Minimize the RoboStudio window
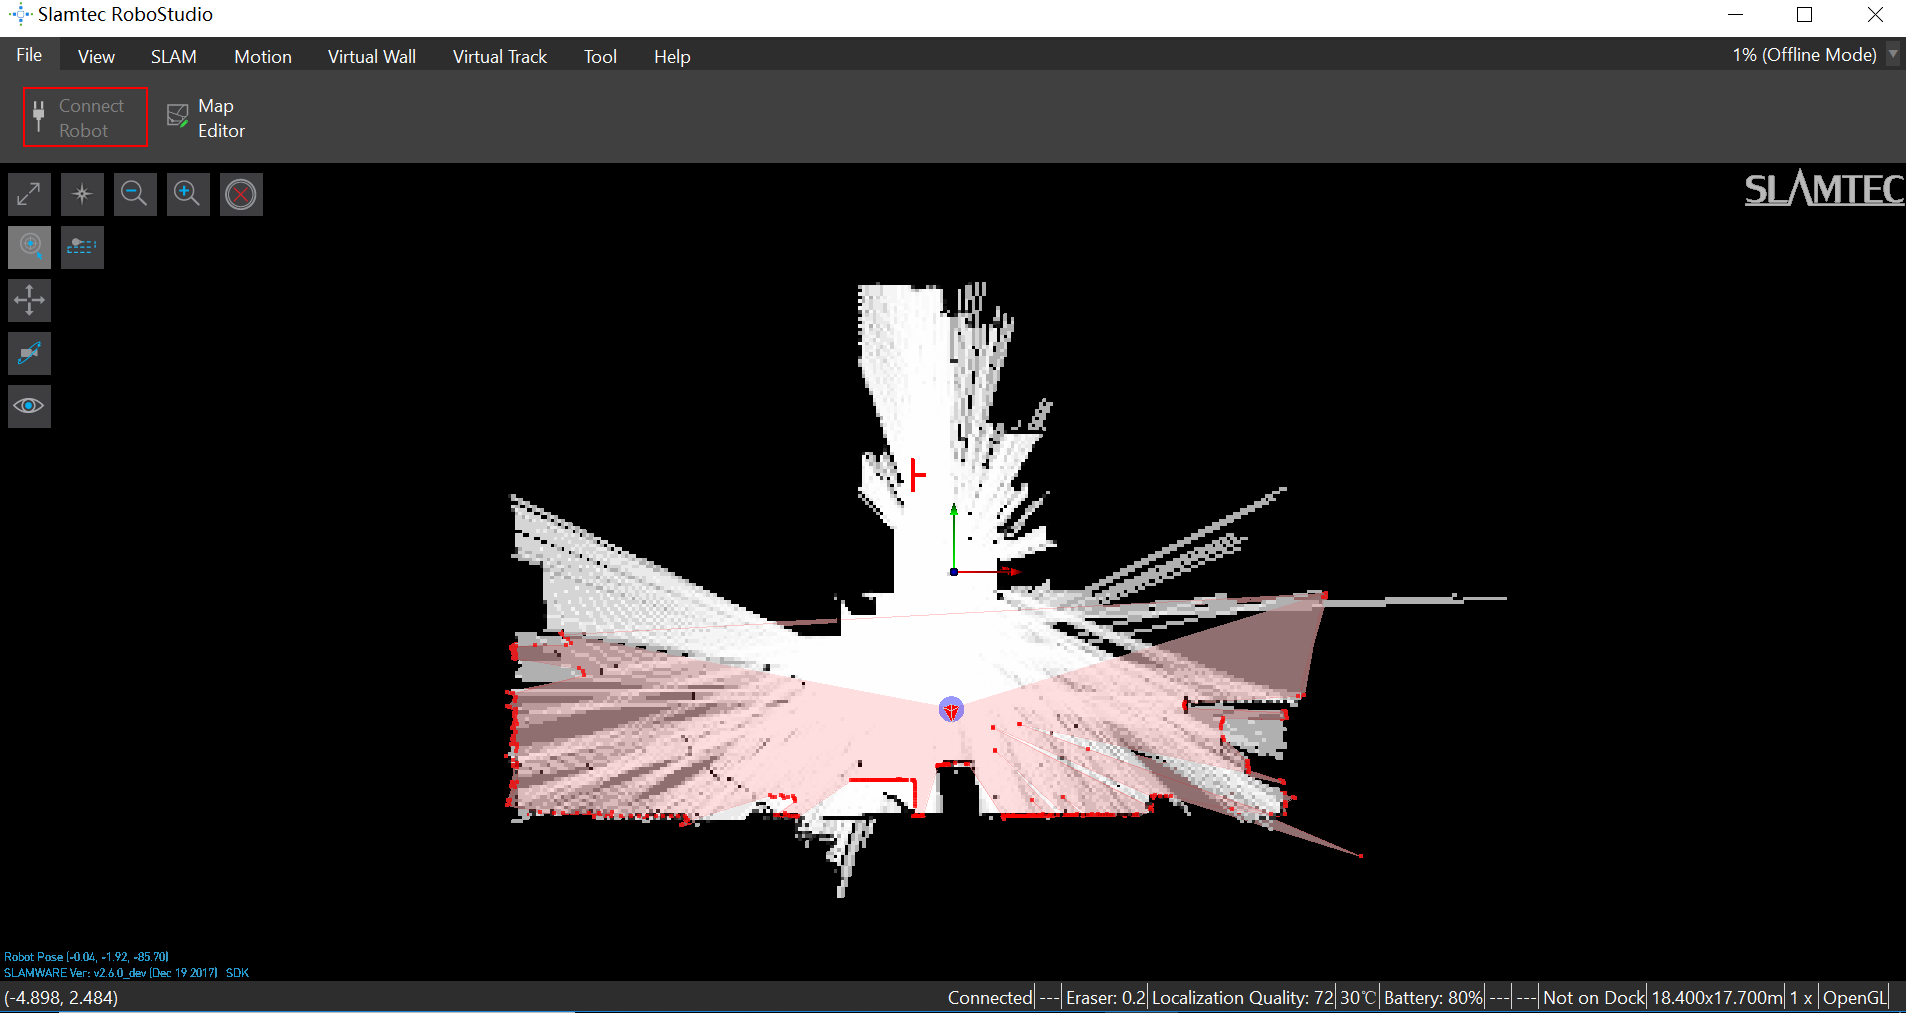1906x1013 pixels. [x=1735, y=14]
